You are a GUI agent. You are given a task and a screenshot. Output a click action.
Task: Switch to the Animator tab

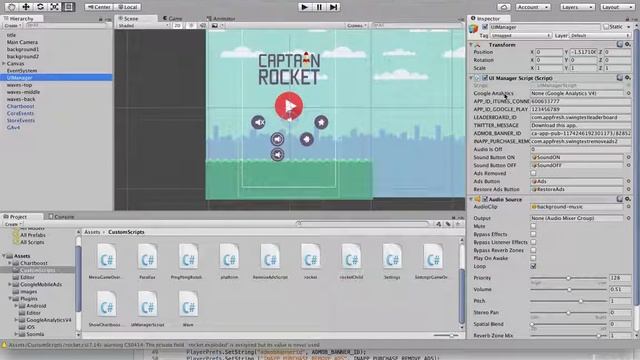[221, 18]
